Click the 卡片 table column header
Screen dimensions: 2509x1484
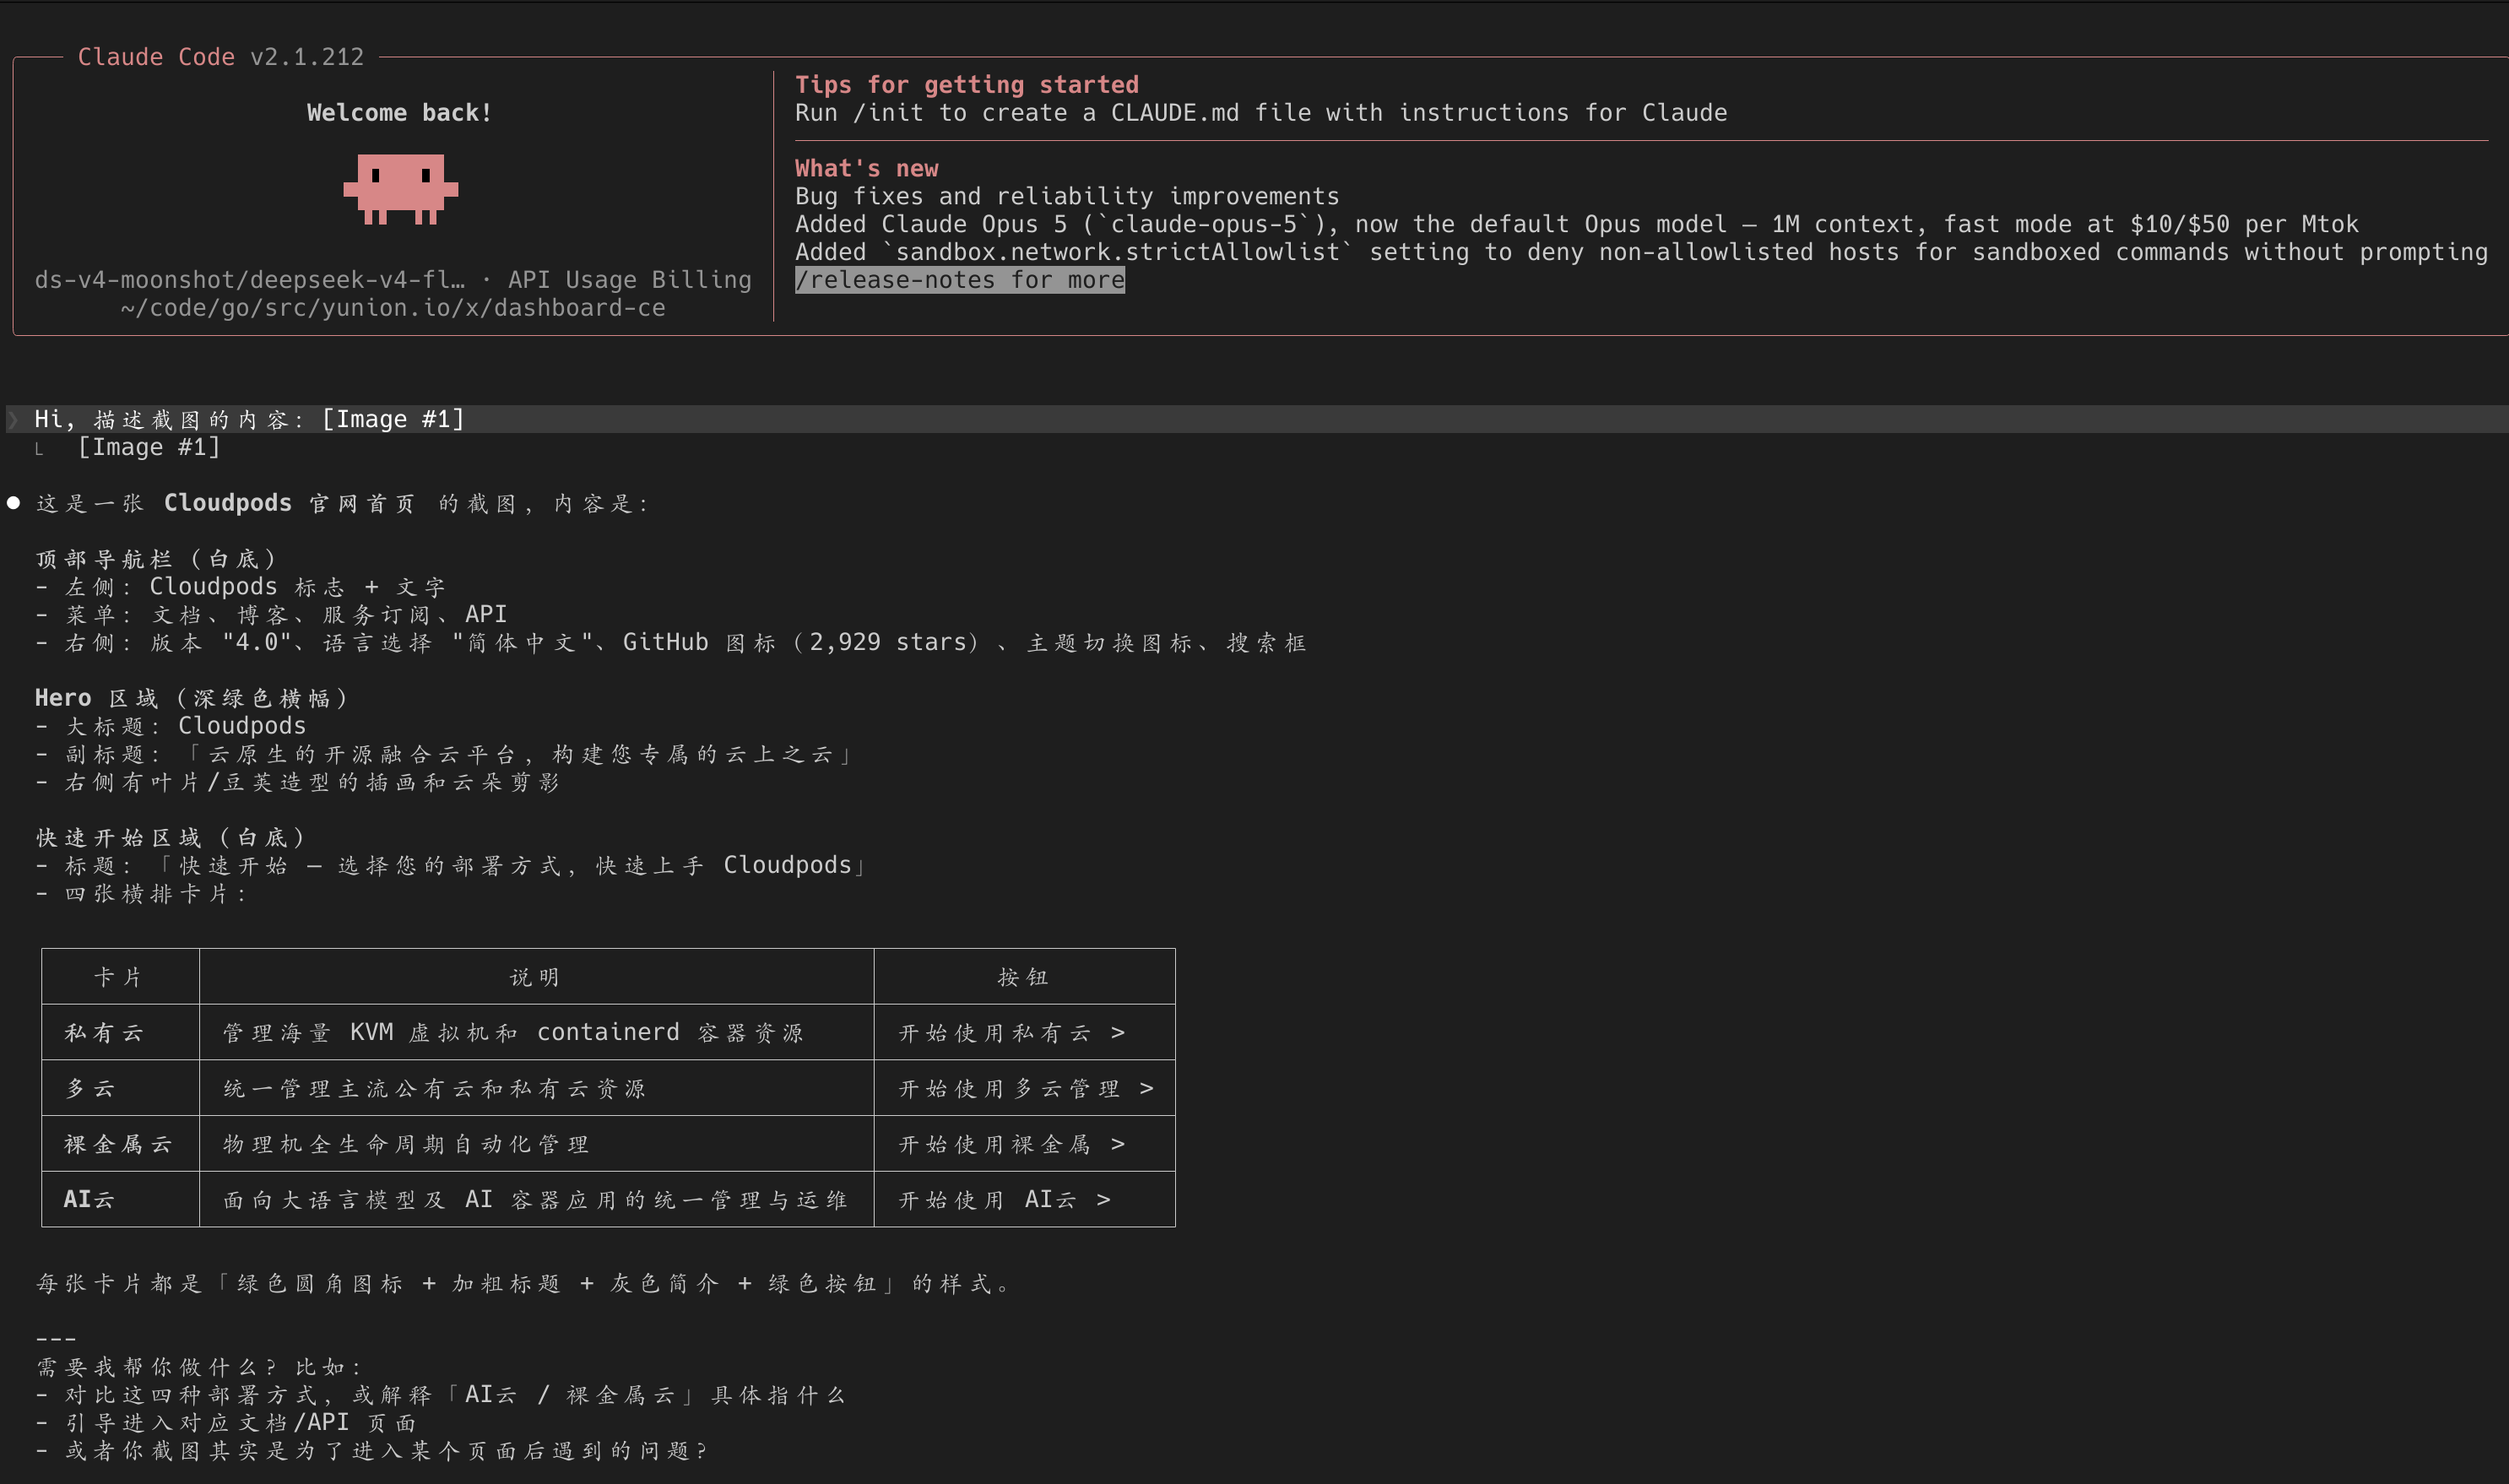click(x=119, y=977)
